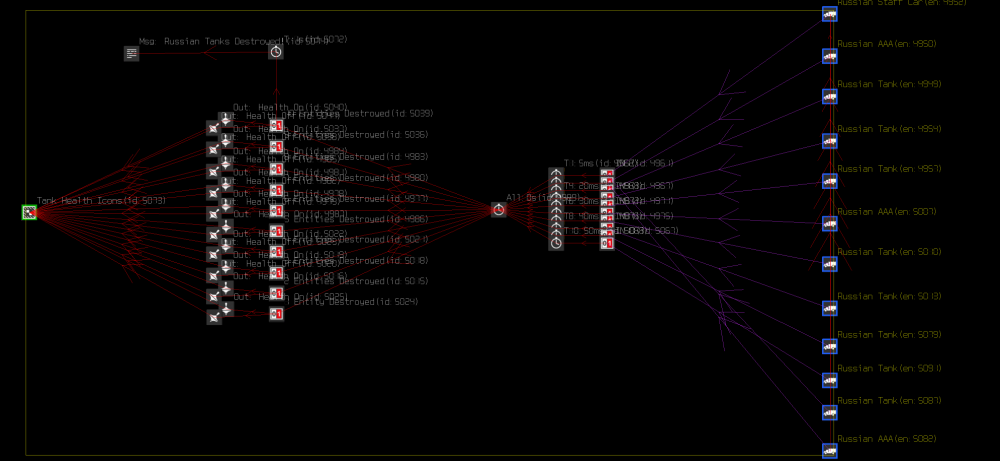Image resolution: width=1000 pixels, height=461 pixels.
Task: Select the timer node above the counters (id 5072)
Action: pyautogui.click(x=276, y=52)
